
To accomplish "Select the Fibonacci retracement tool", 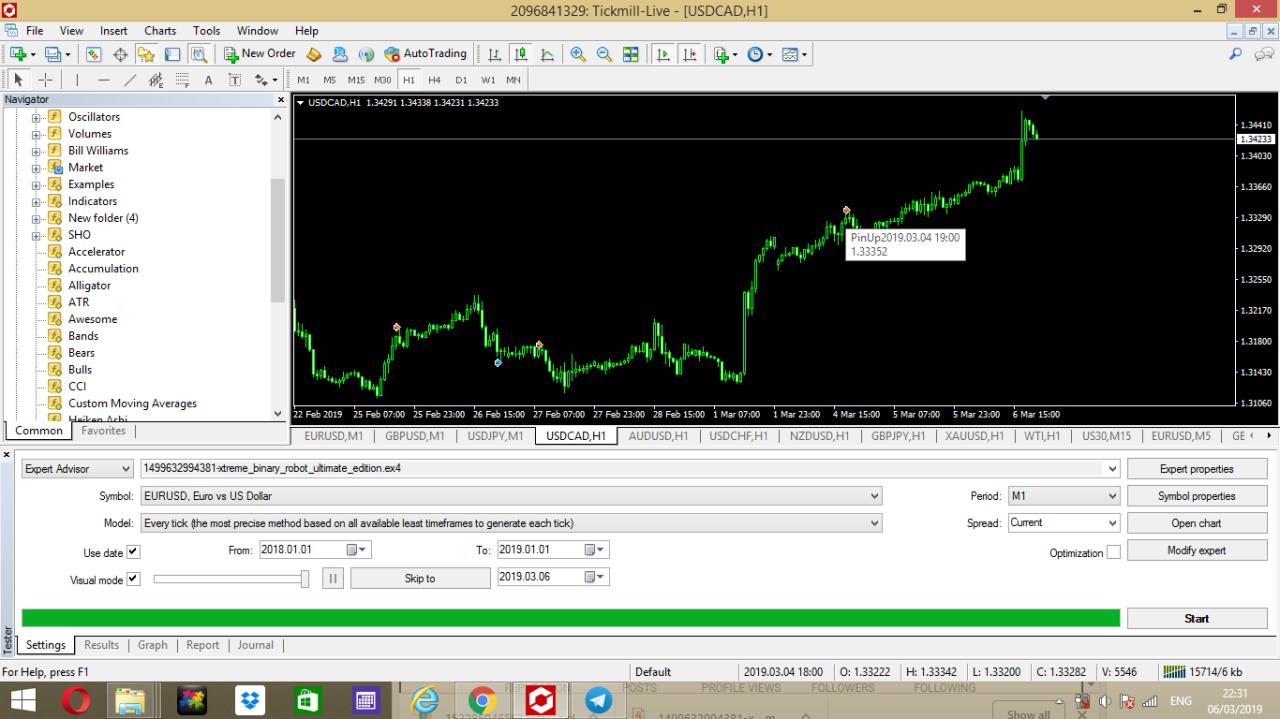I will point(182,80).
